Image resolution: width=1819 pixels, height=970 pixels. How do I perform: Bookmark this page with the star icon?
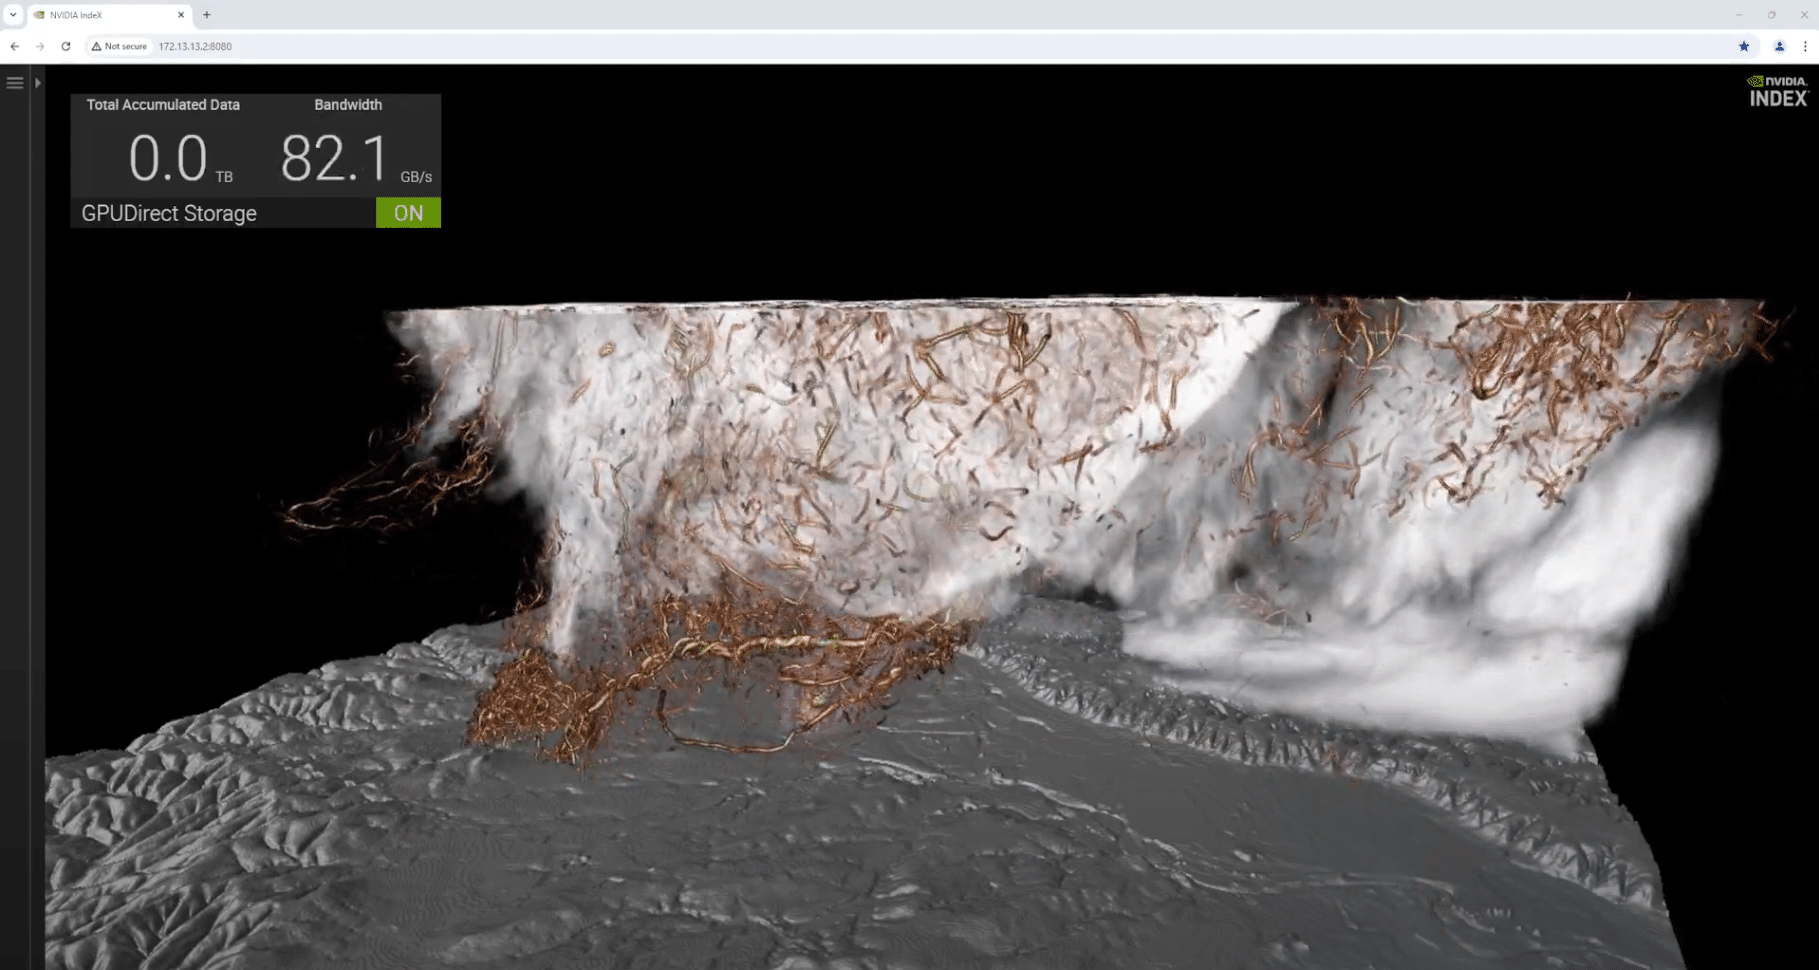(1744, 46)
